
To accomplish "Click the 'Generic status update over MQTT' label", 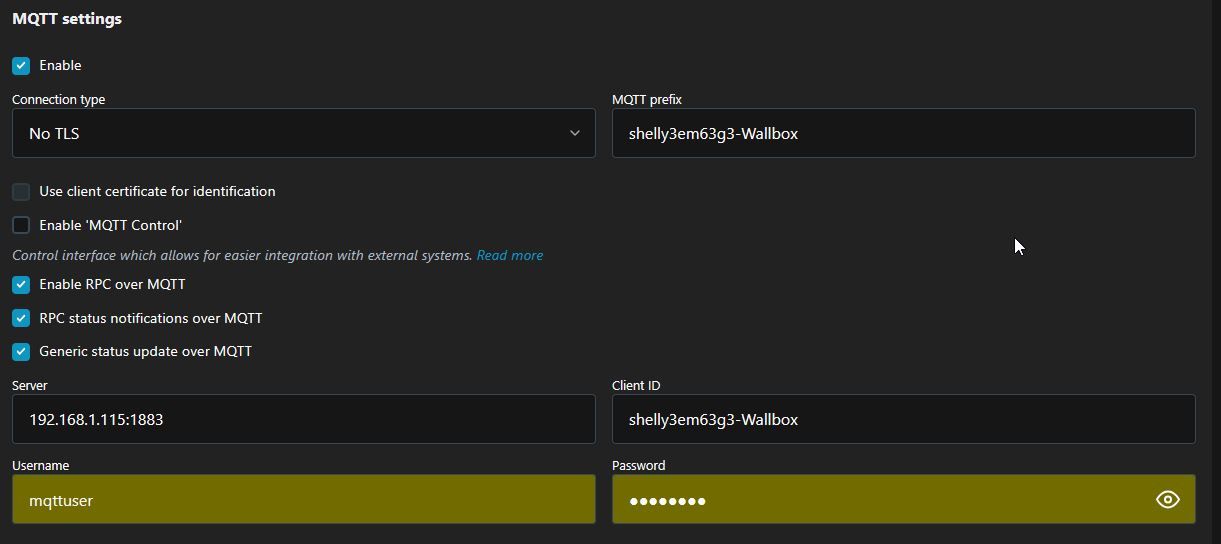I will [x=145, y=352].
